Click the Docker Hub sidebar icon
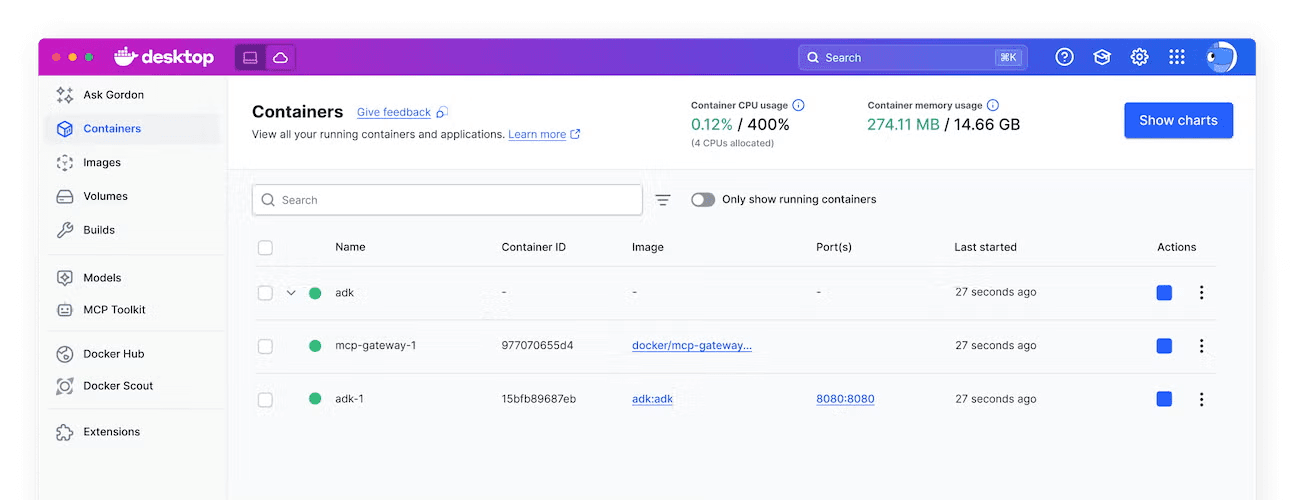Viewport: 1300px width, 500px height. click(65, 354)
